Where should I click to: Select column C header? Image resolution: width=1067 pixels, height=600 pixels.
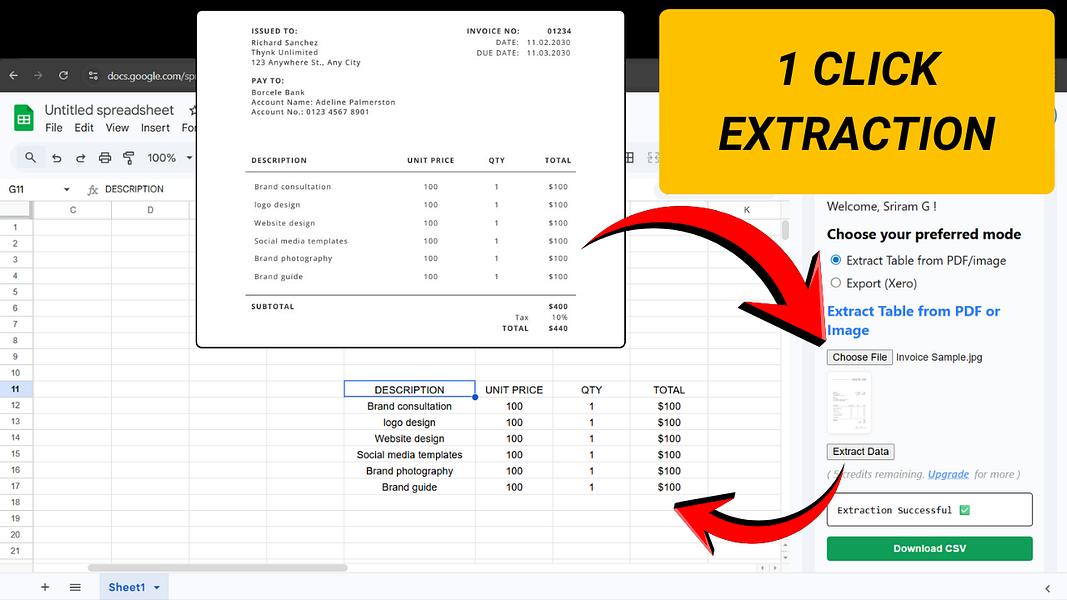(73, 210)
